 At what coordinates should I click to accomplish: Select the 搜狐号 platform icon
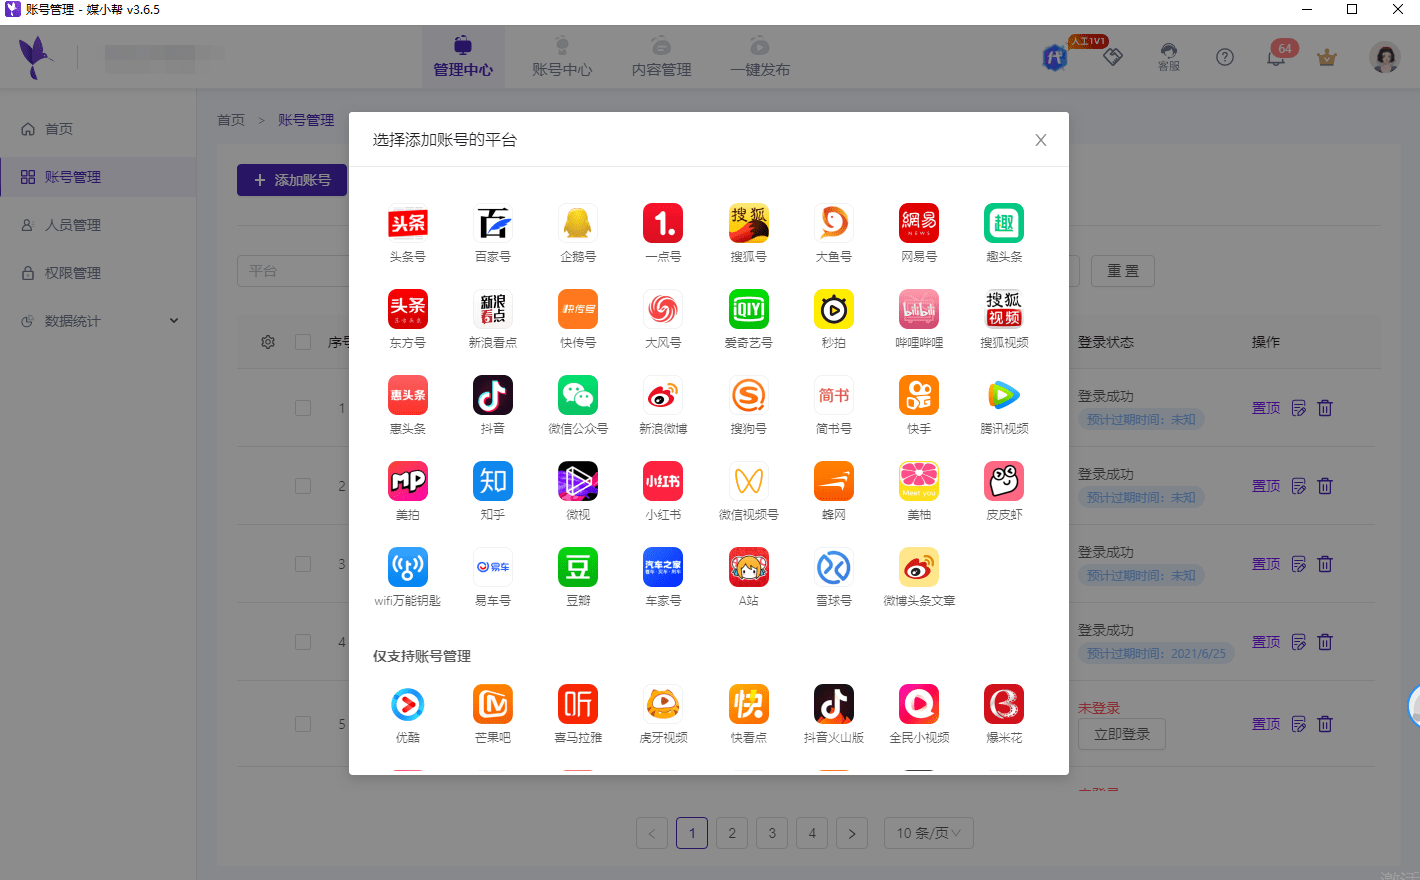749,223
